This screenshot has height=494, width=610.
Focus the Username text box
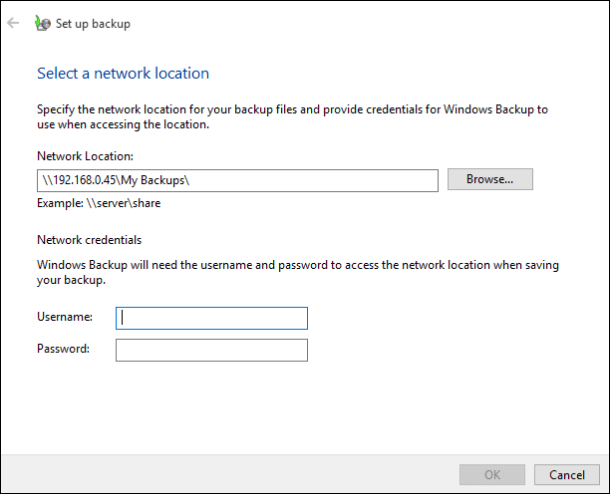coord(212,318)
